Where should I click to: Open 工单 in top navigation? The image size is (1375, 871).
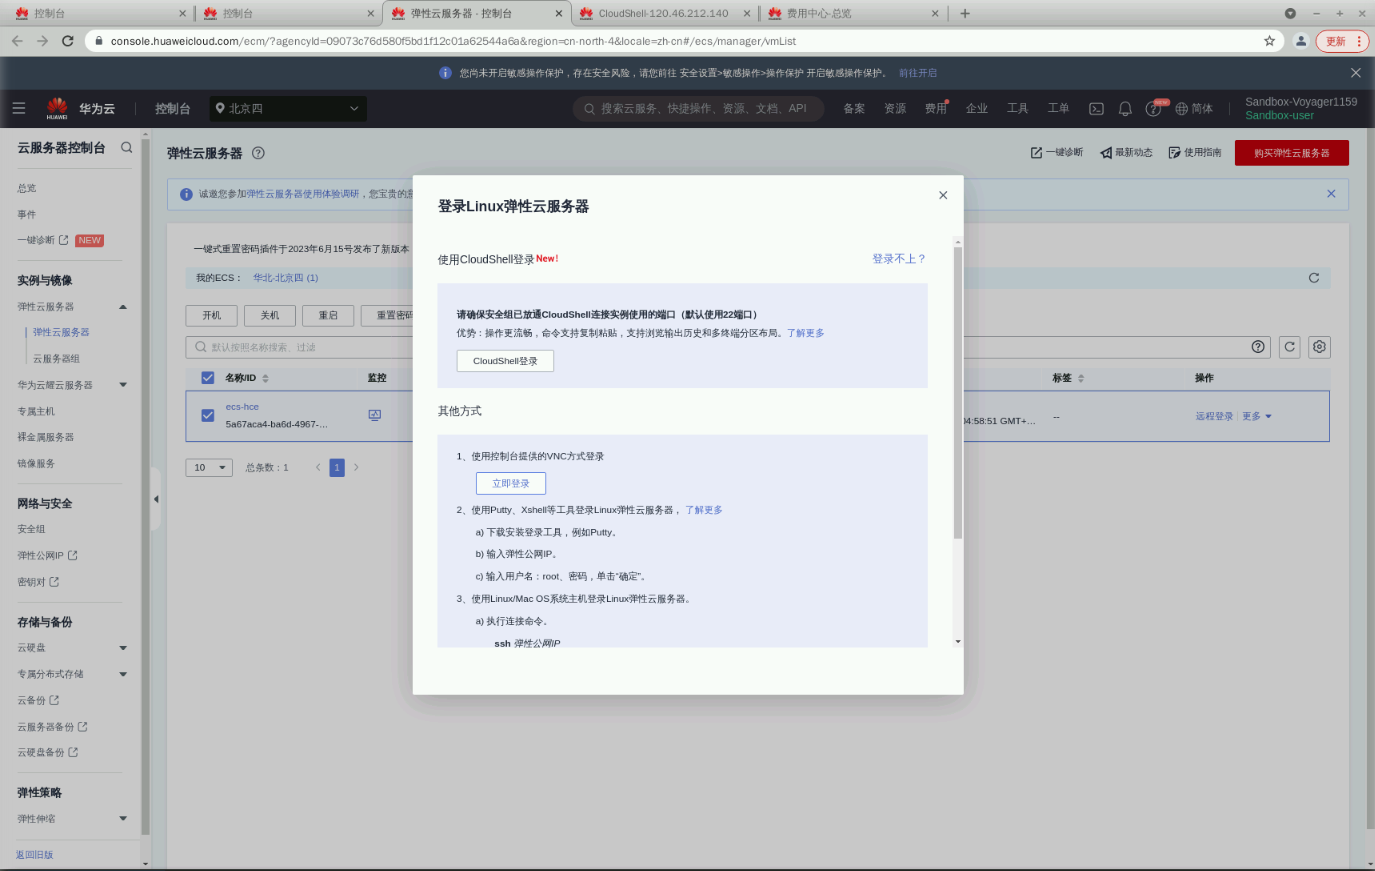pyautogui.click(x=1058, y=109)
